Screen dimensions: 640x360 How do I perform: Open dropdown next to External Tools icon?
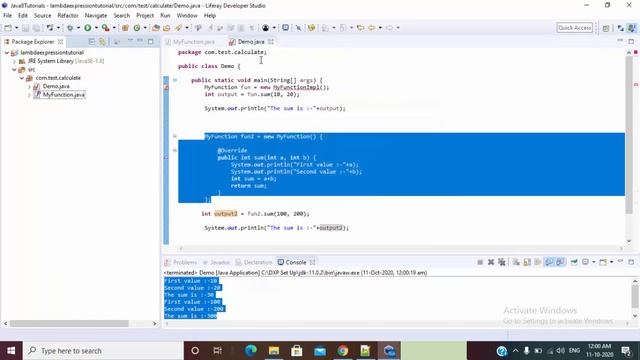pos(114,28)
